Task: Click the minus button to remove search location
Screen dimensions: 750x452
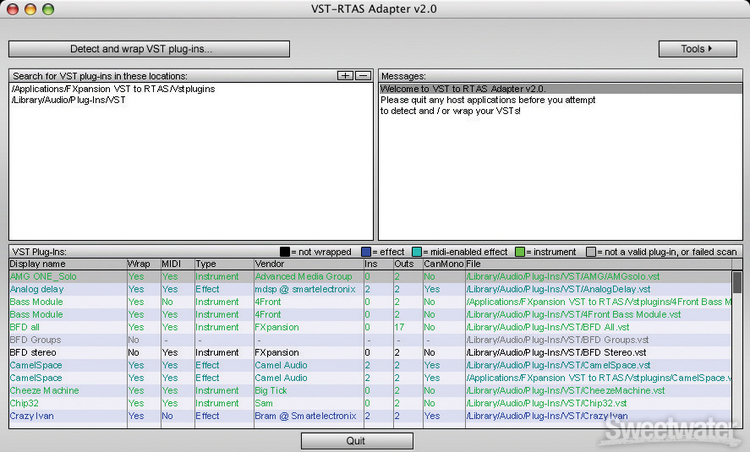Action: [x=363, y=76]
